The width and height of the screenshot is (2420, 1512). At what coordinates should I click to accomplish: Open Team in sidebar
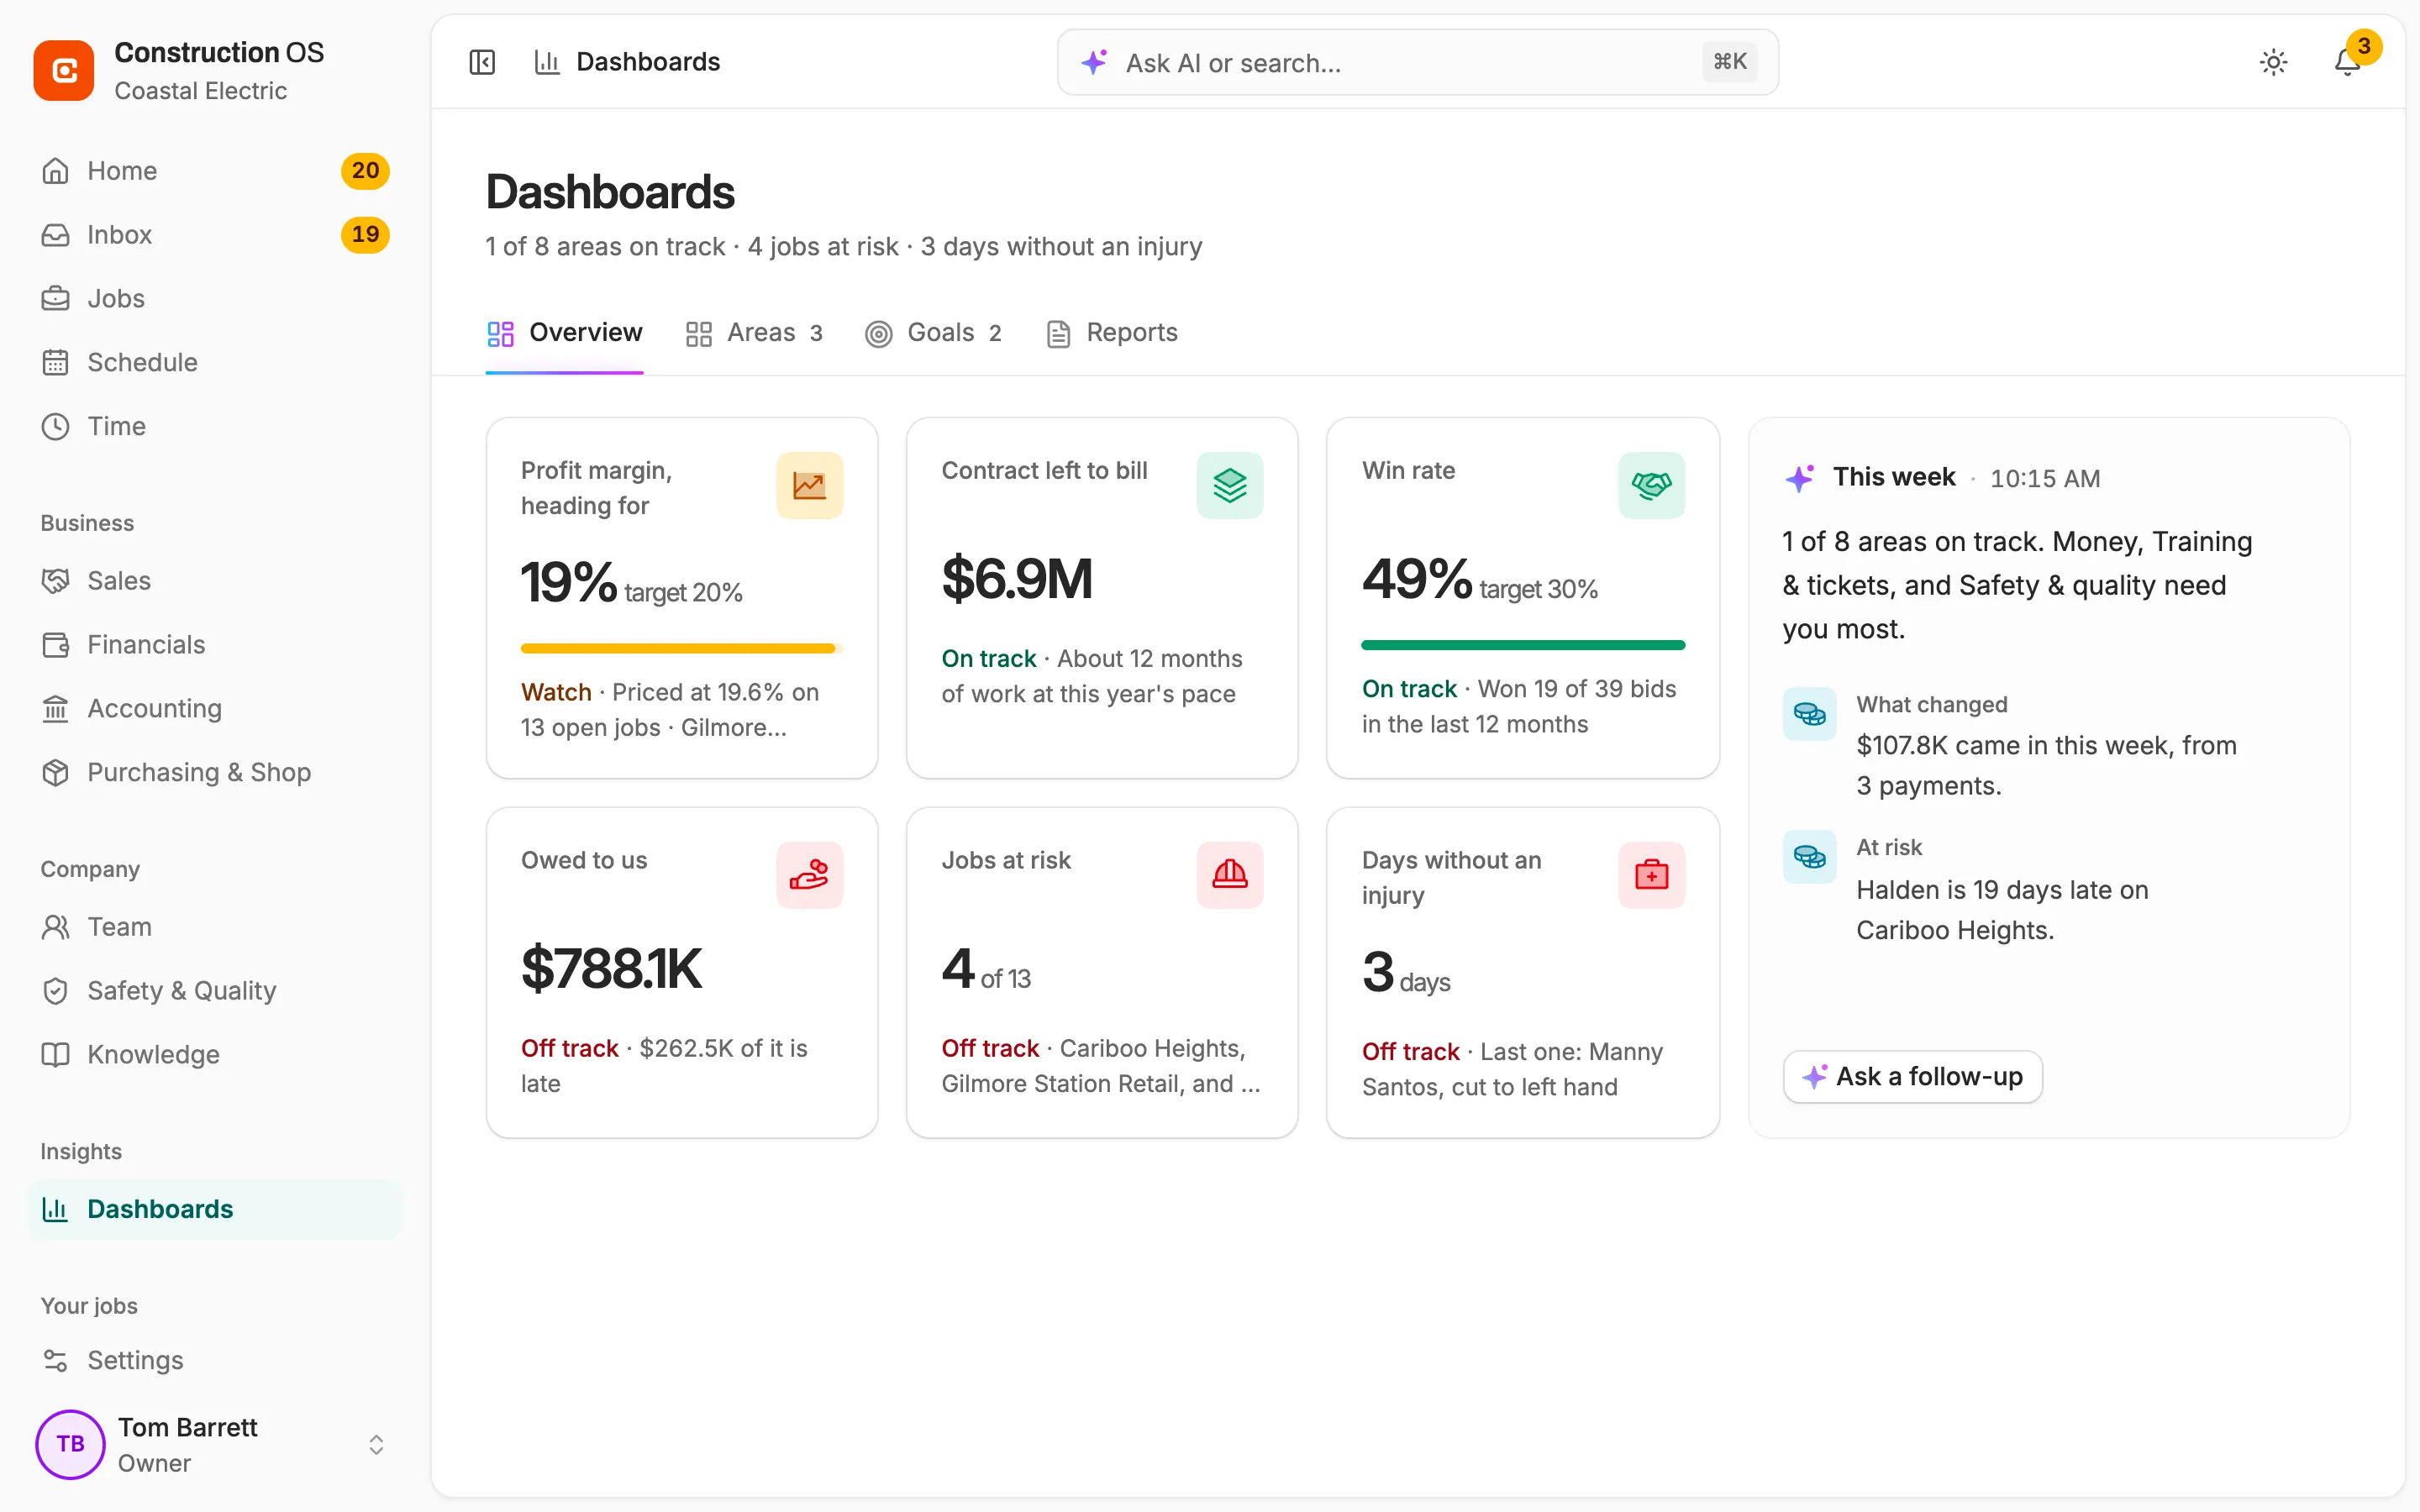(x=215, y=927)
